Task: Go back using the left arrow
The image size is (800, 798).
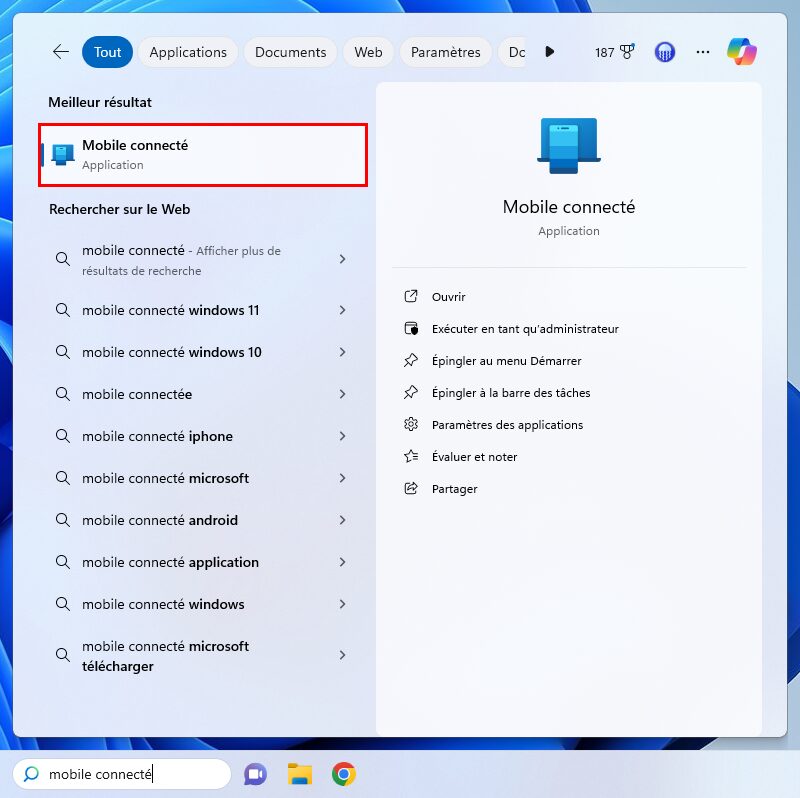Action: 61,52
